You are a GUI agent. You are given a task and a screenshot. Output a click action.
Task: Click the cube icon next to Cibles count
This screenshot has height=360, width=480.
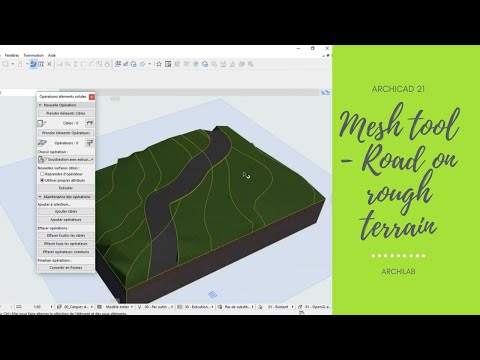point(42,123)
